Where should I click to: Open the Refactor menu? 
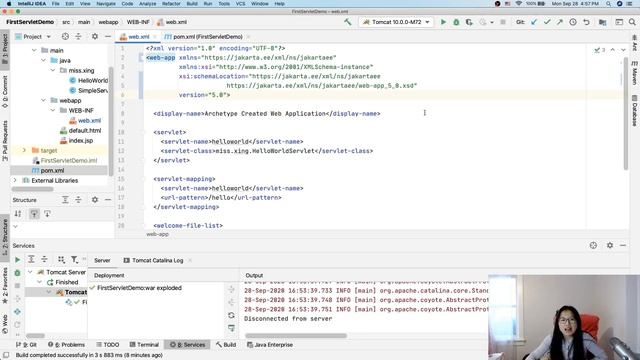coord(171,4)
